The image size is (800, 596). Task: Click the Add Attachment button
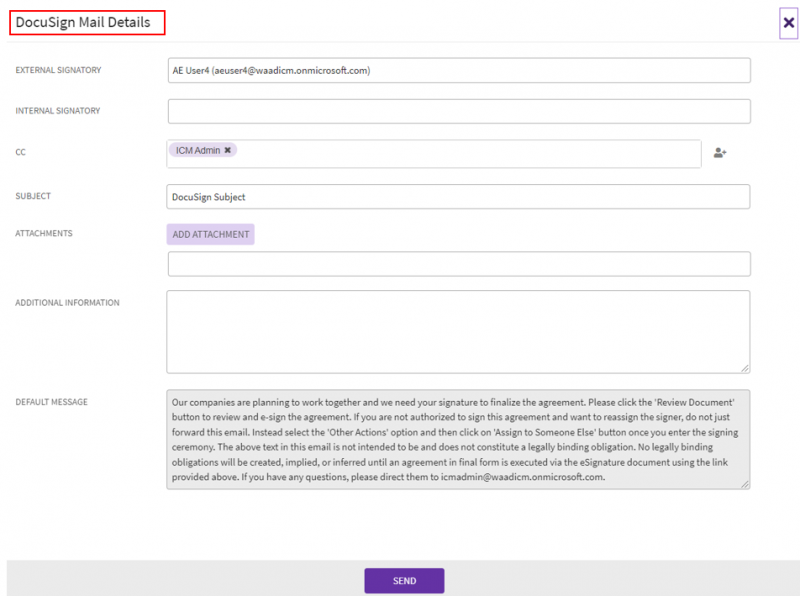click(x=210, y=234)
